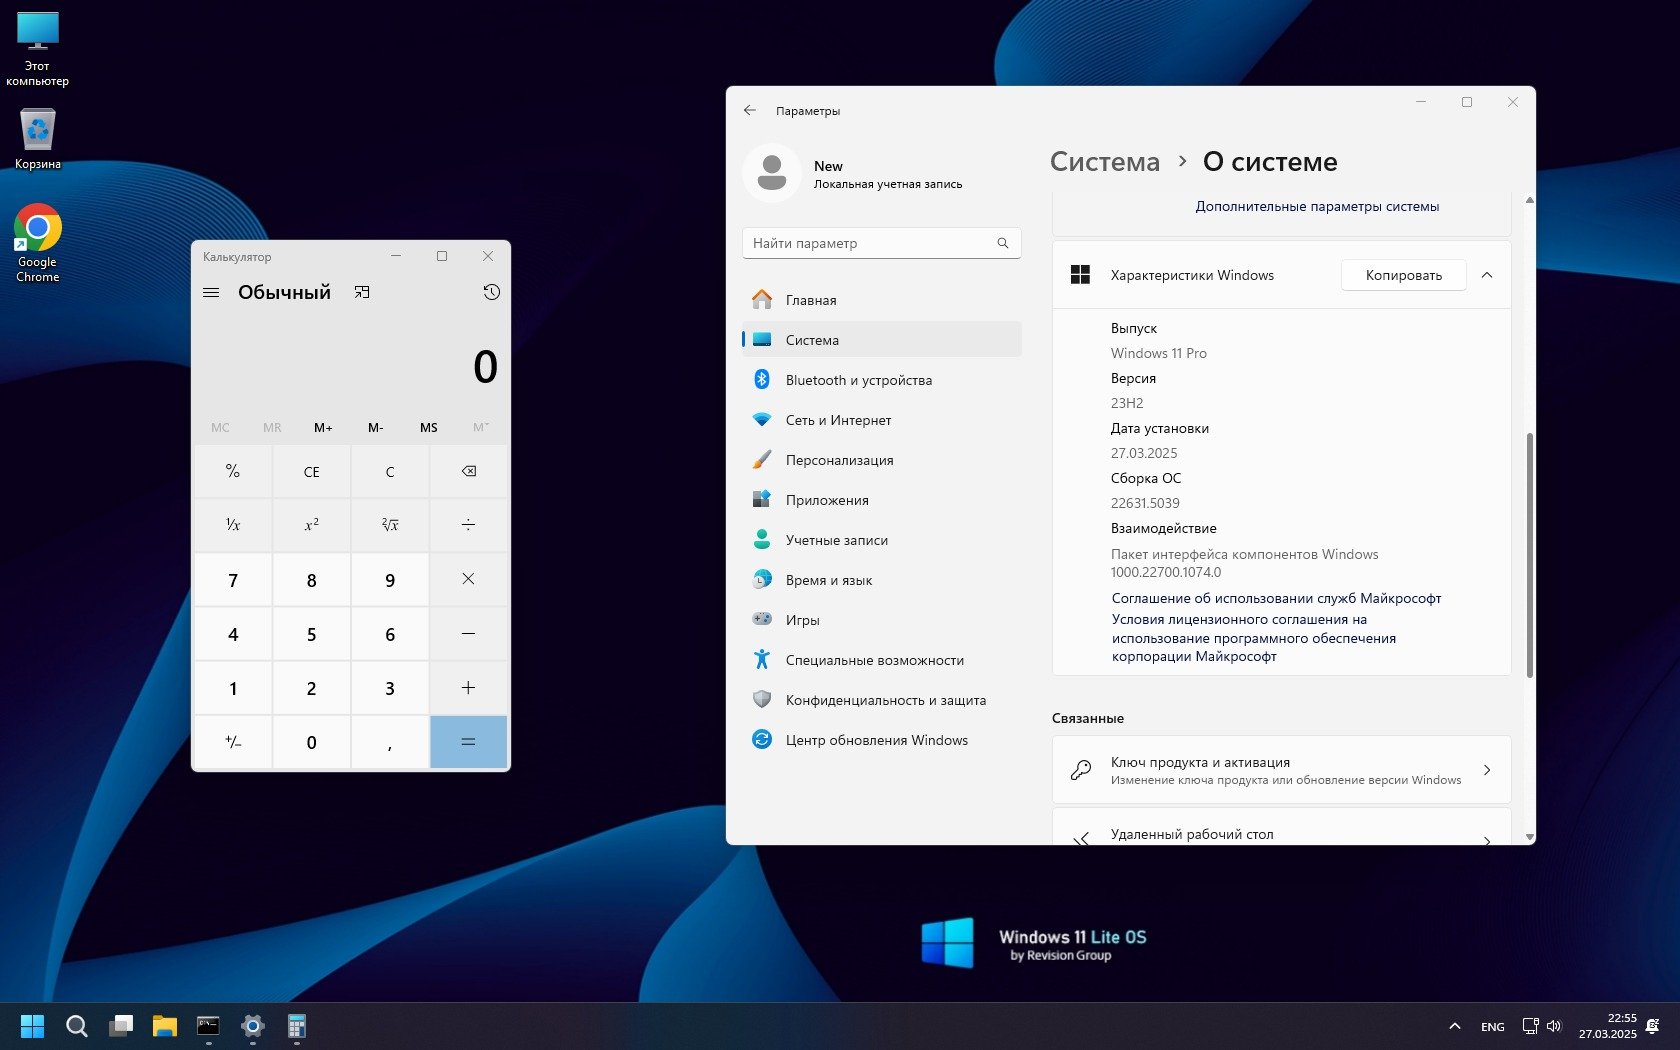Click the reciprocal 1/x key
Image resolution: width=1680 pixels, height=1050 pixels.
point(233,525)
